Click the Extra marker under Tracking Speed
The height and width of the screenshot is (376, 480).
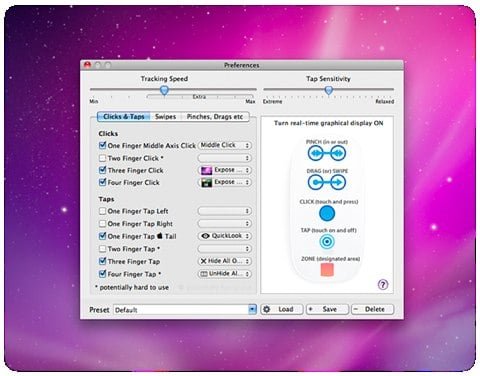point(199,97)
